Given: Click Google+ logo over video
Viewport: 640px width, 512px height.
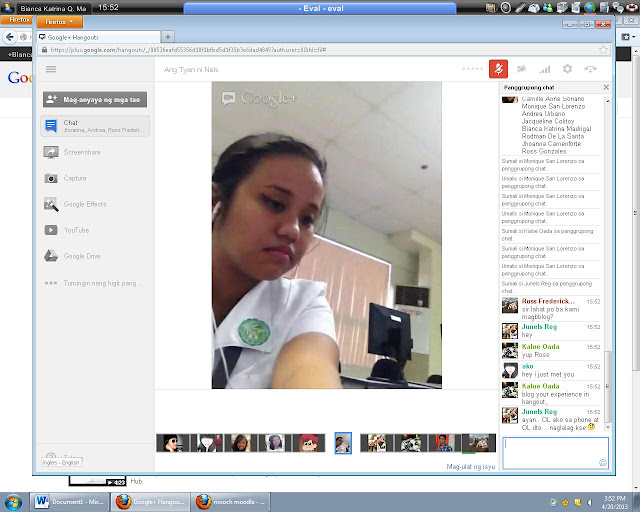Looking at the screenshot, I should click(x=259, y=98).
